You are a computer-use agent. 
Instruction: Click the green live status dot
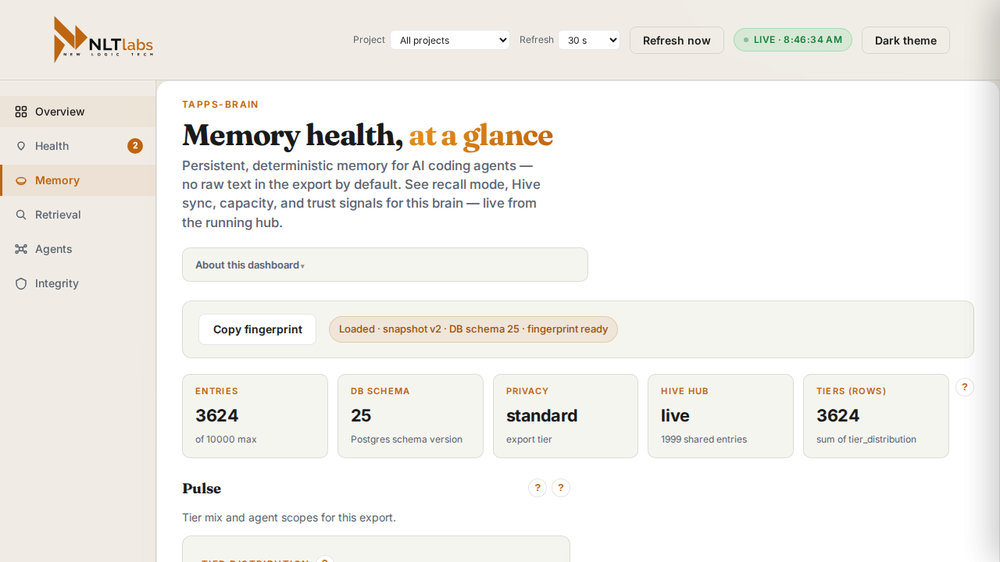tap(746, 40)
